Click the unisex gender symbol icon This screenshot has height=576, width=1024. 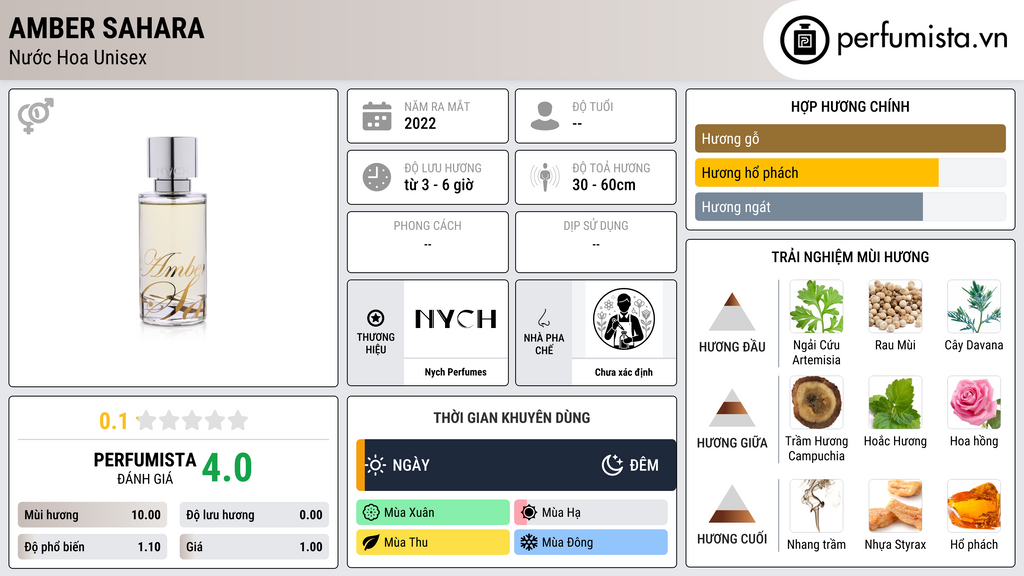[36, 116]
